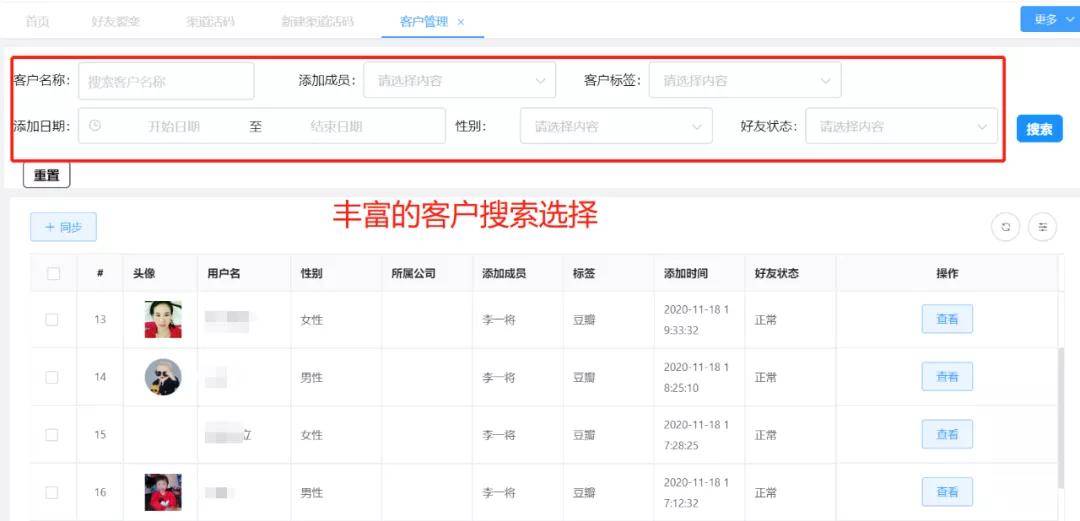Click 男性 in row 14

(311, 378)
